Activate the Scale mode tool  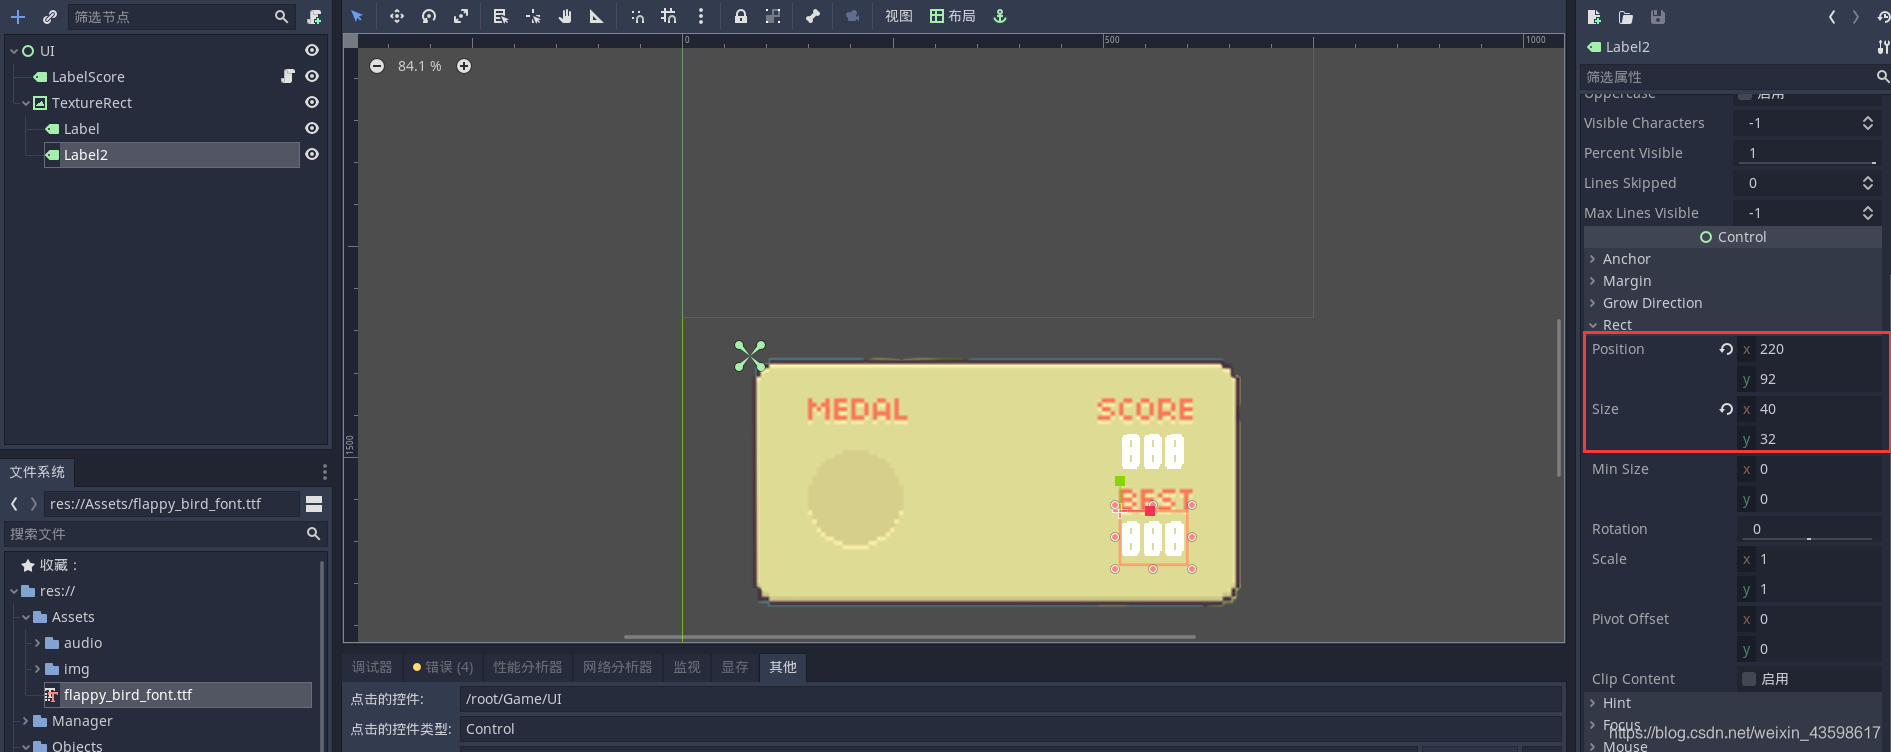(461, 16)
